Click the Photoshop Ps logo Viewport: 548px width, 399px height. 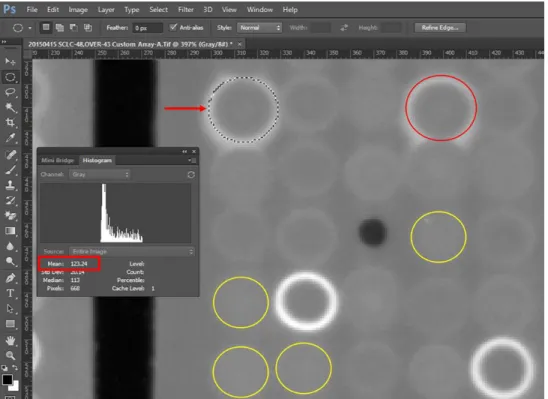pos(9,9)
